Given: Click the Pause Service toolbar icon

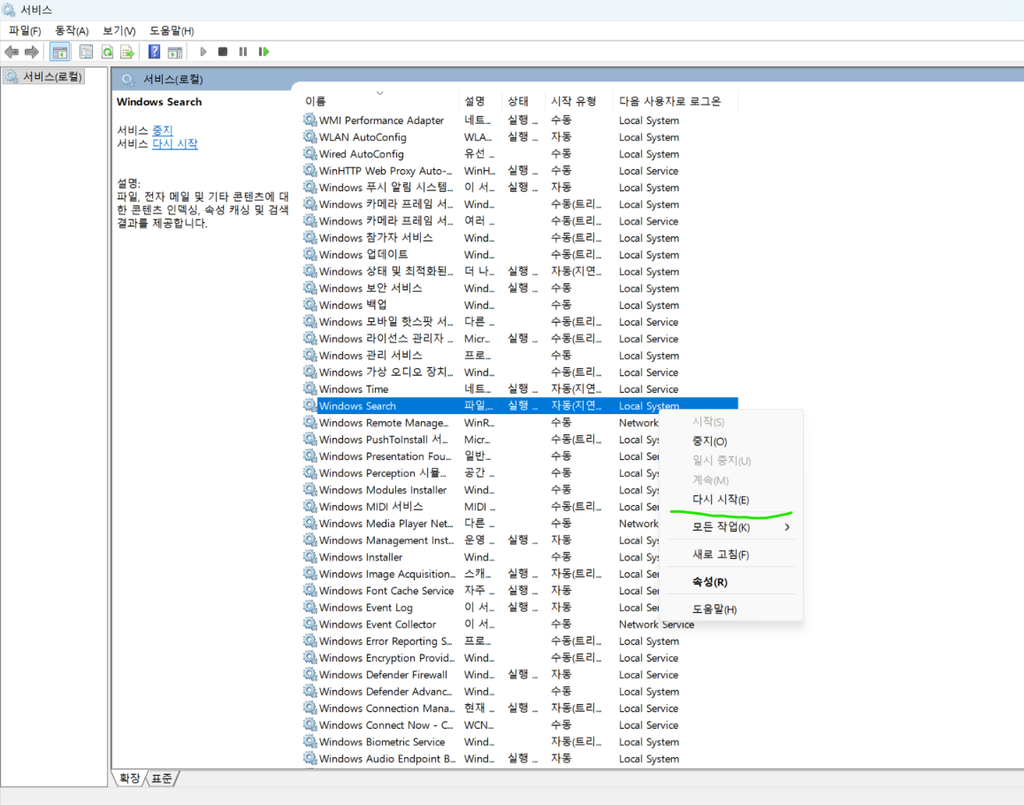Looking at the screenshot, I should (243, 52).
